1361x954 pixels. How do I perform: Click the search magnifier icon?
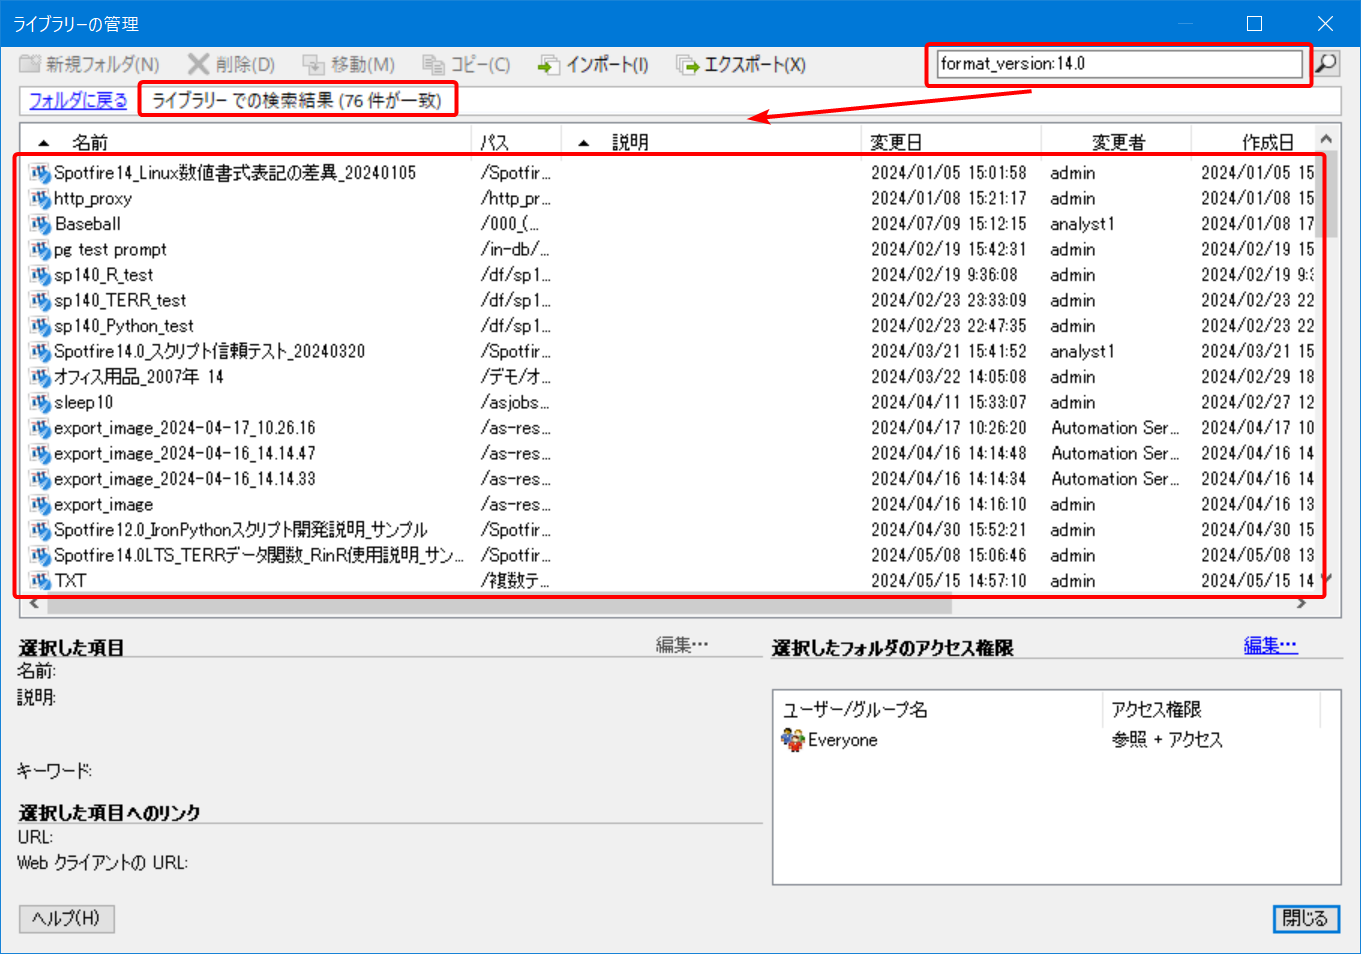(1326, 64)
